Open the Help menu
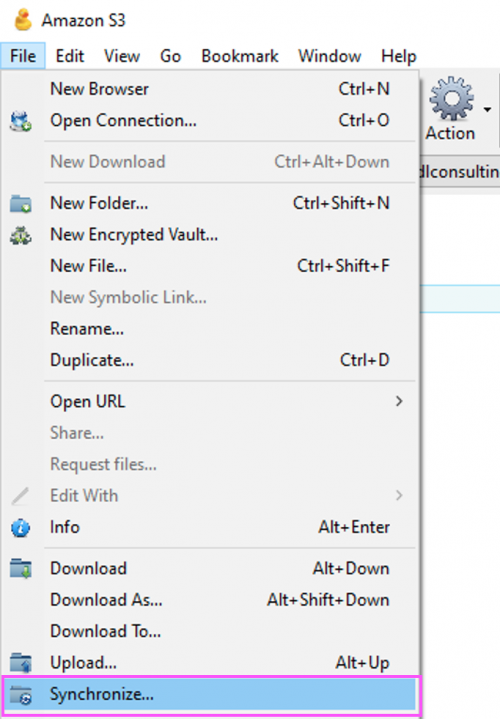This screenshot has width=500, height=719. (x=399, y=56)
